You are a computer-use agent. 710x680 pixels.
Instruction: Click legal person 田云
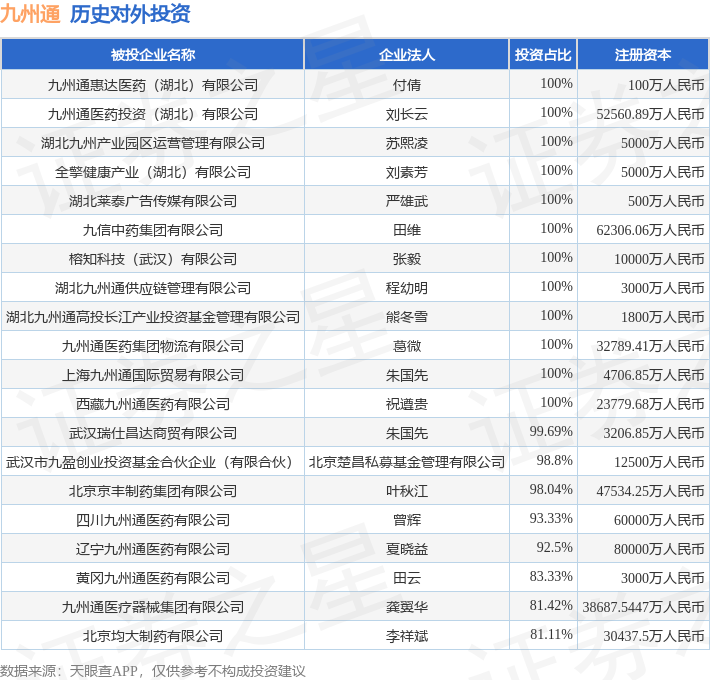pos(407,577)
